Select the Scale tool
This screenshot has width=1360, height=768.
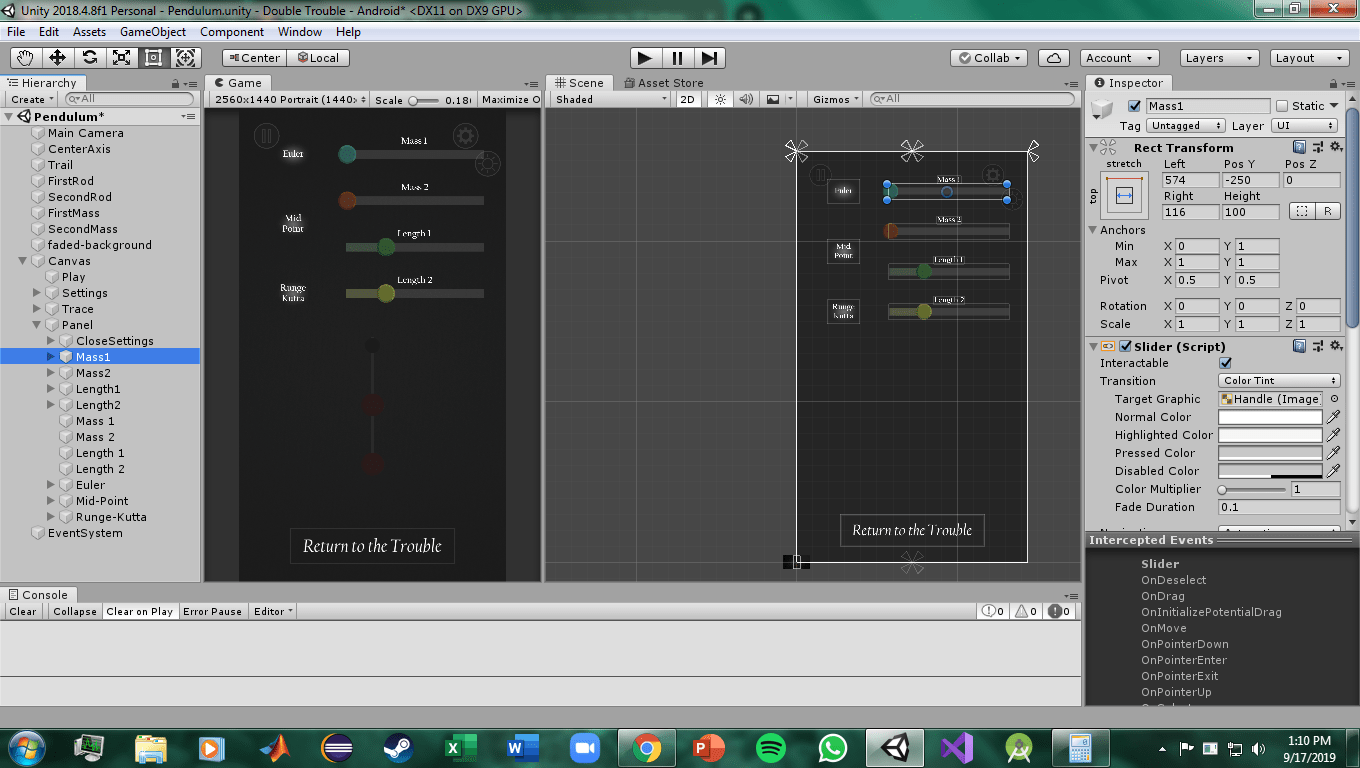pyautogui.click(x=122, y=58)
